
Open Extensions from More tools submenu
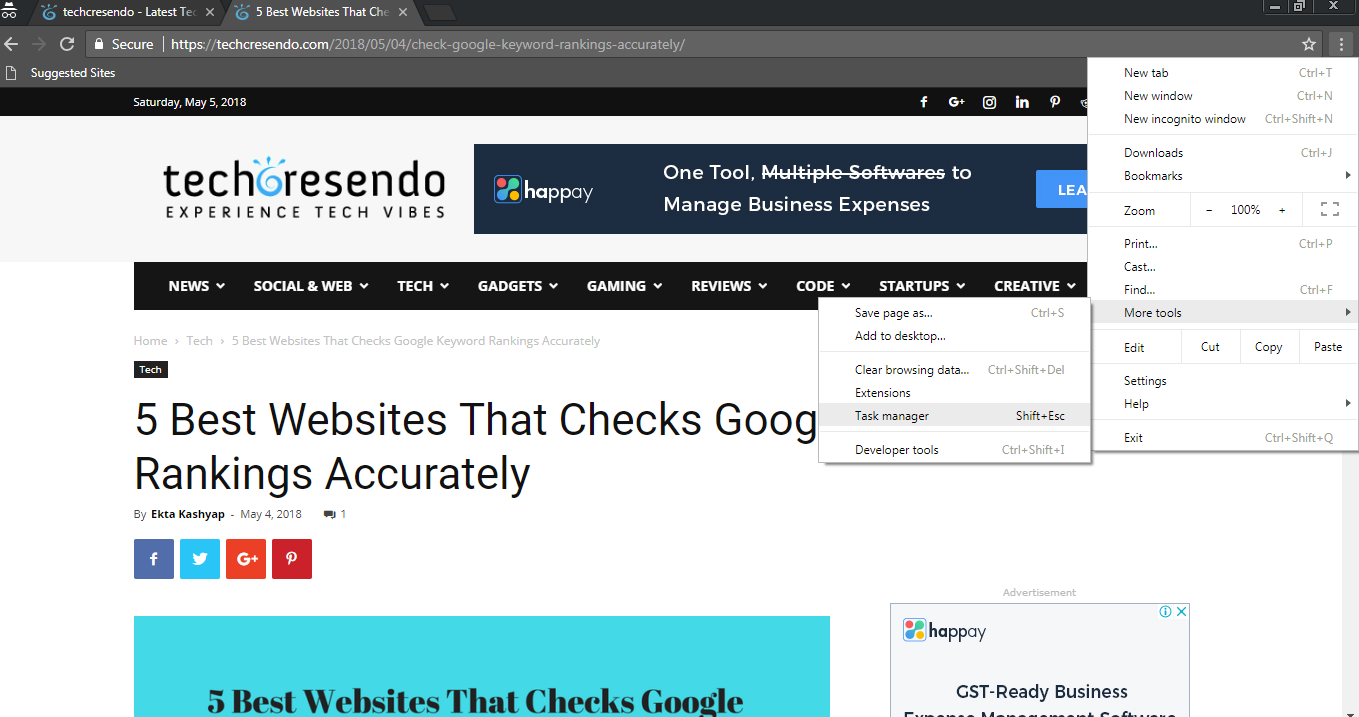[x=955, y=393]
